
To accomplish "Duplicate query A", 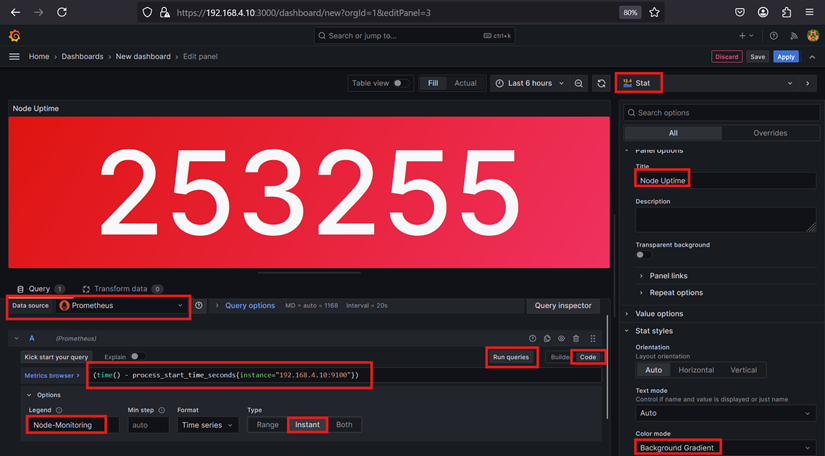I will coord(547,339).
